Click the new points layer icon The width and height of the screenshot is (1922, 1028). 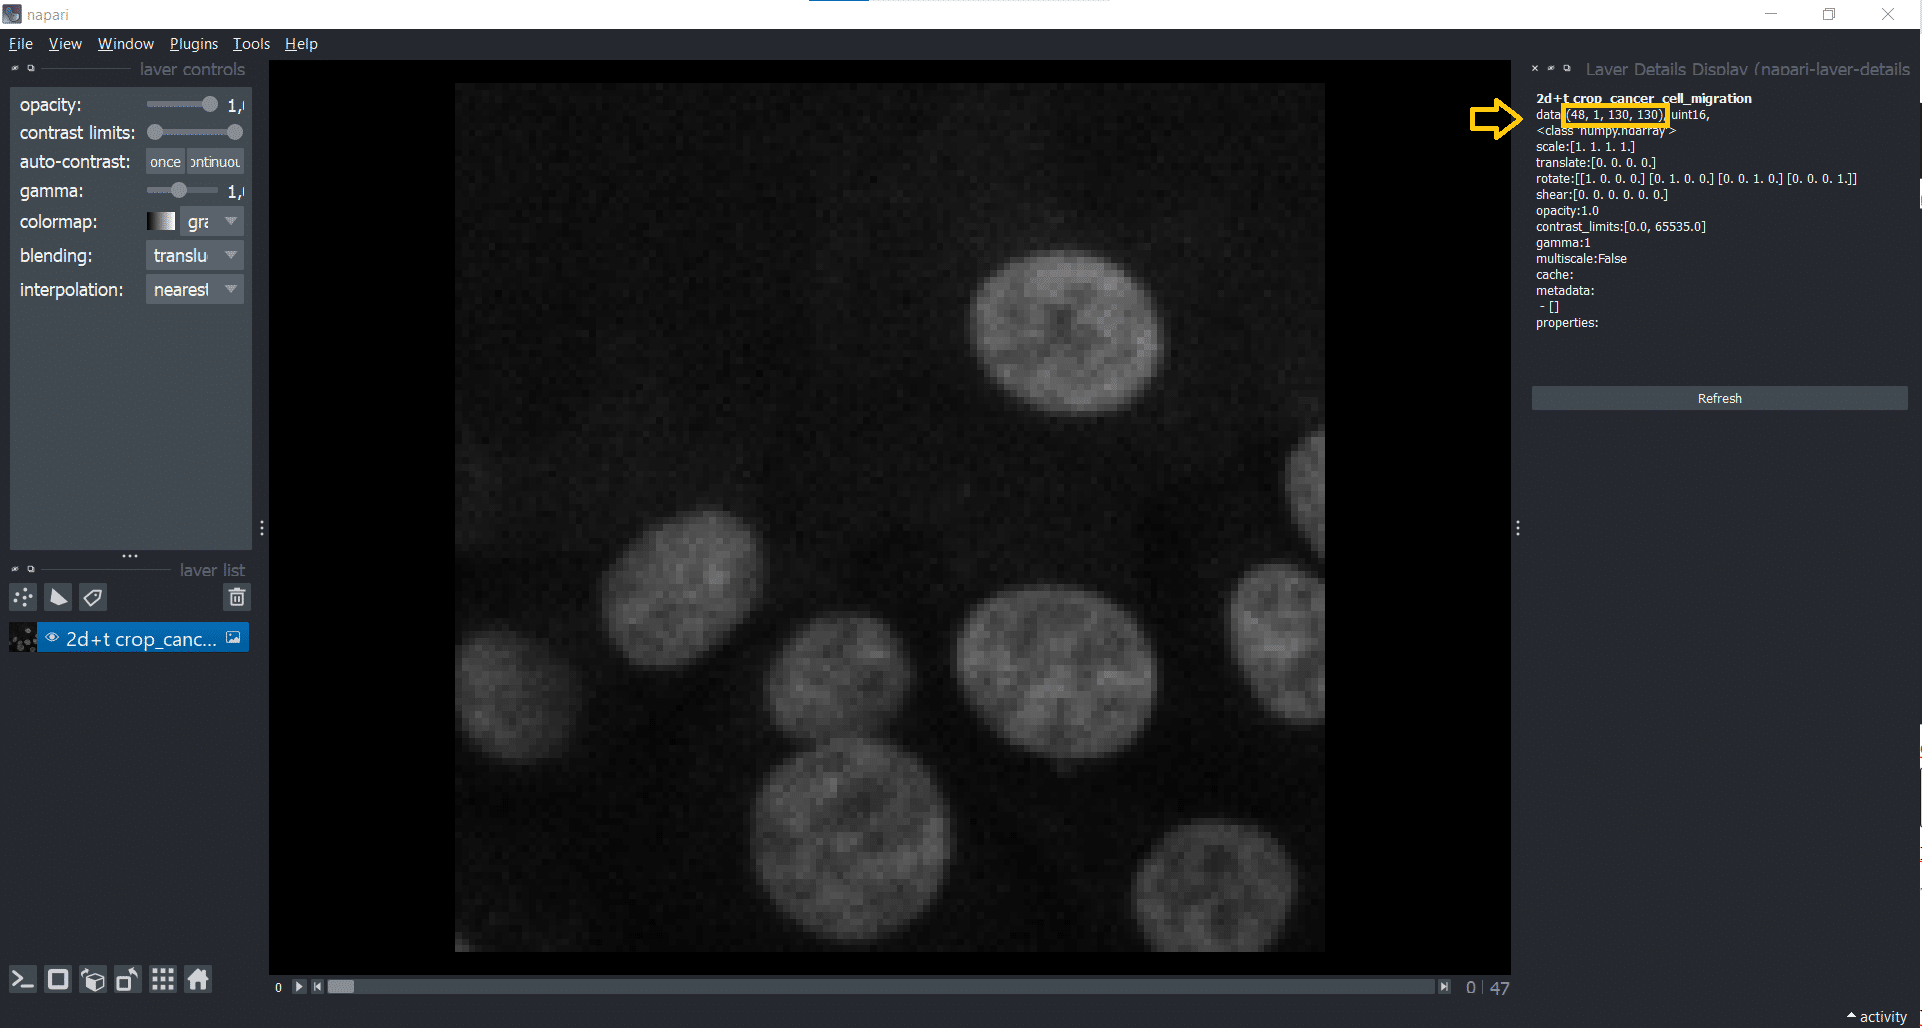tap(23, 598)
